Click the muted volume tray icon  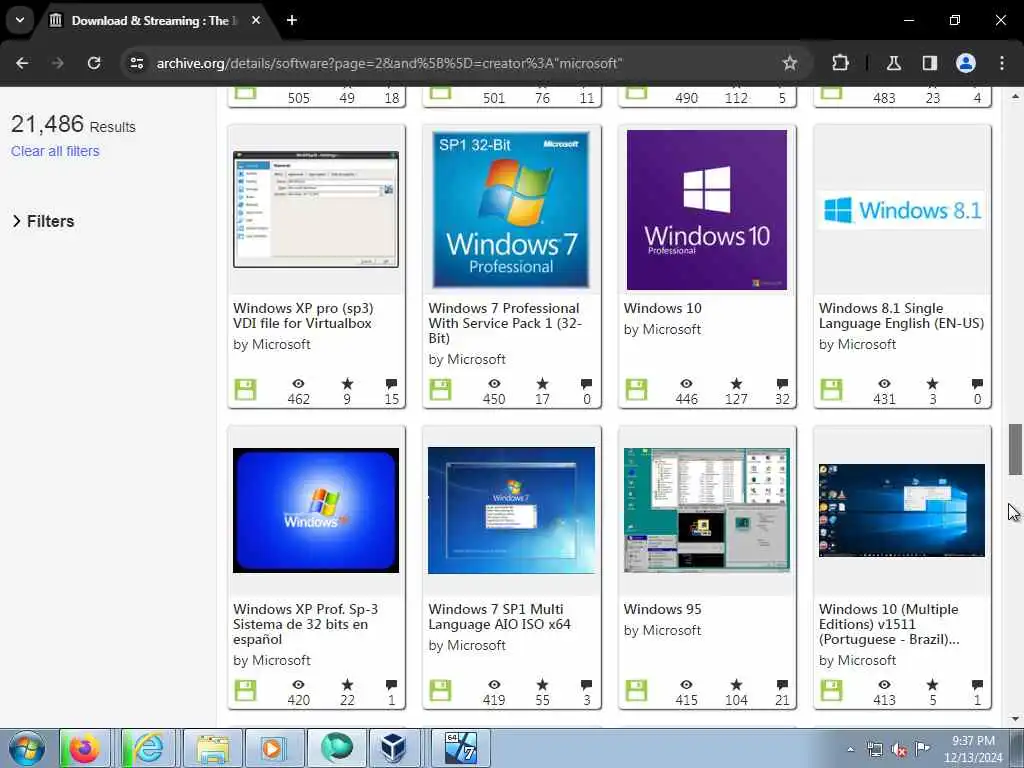(899, 749)
